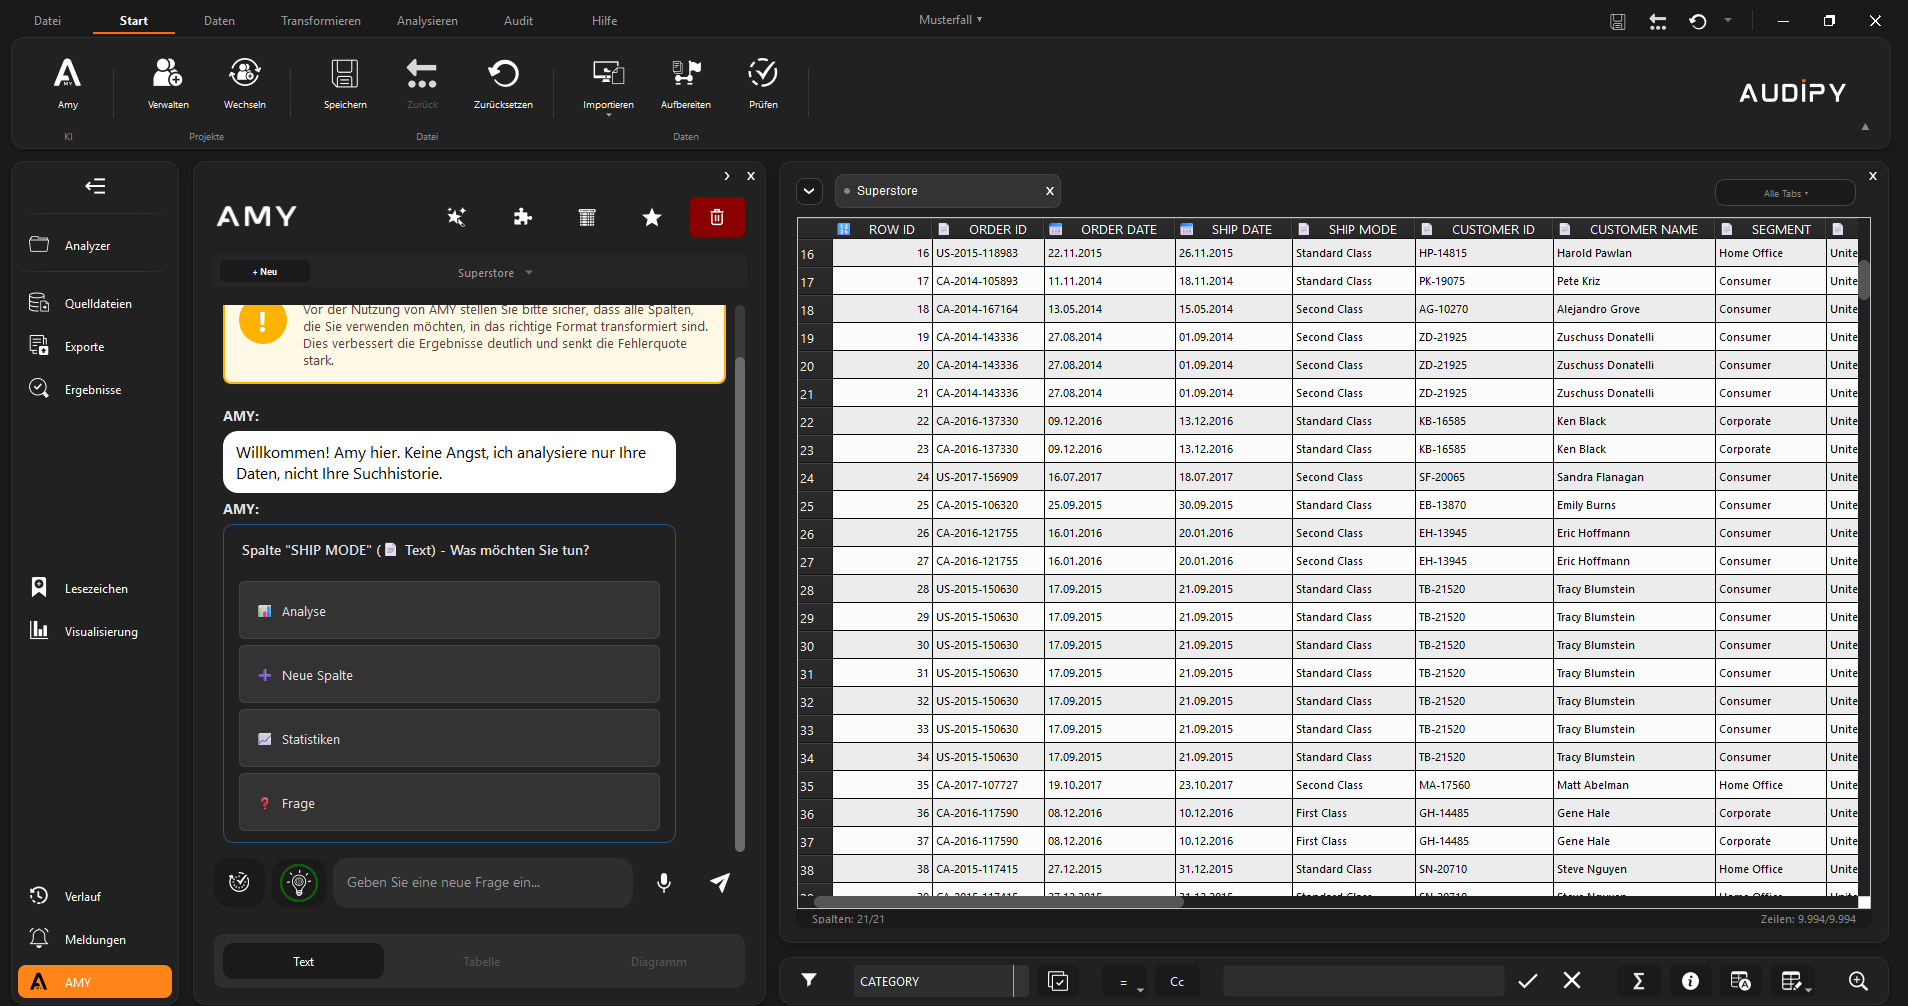
Task: Open the Transformieren ribbon tab
Action: tap(320, 21)
